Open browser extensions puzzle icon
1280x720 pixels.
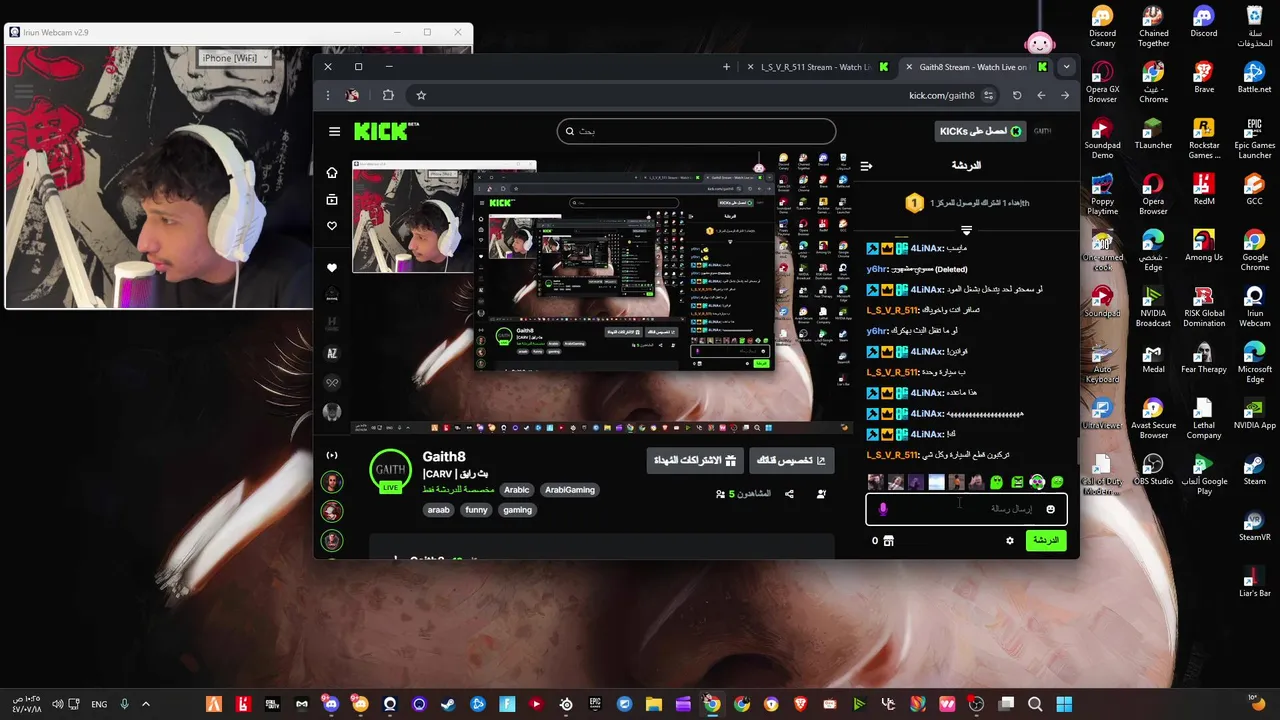(388, 95)
